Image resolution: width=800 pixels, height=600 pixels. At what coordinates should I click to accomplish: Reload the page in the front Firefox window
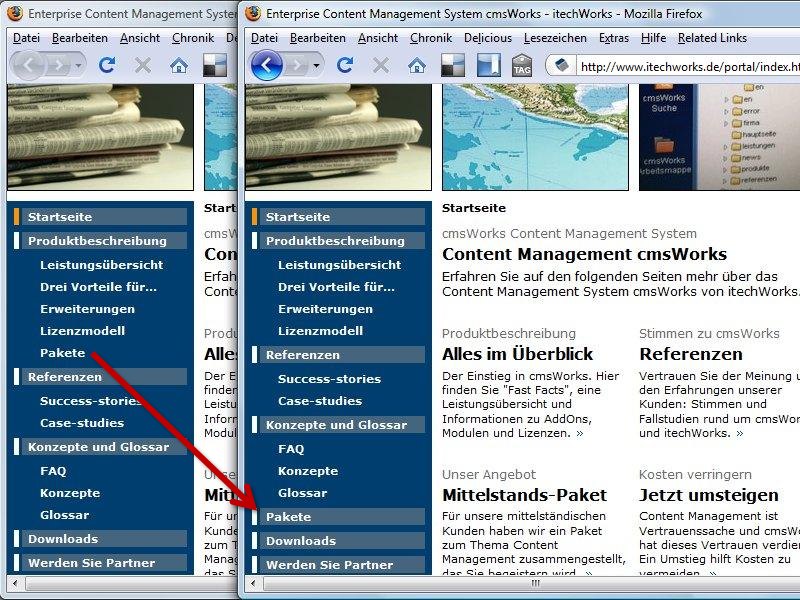tap(345, 65)
